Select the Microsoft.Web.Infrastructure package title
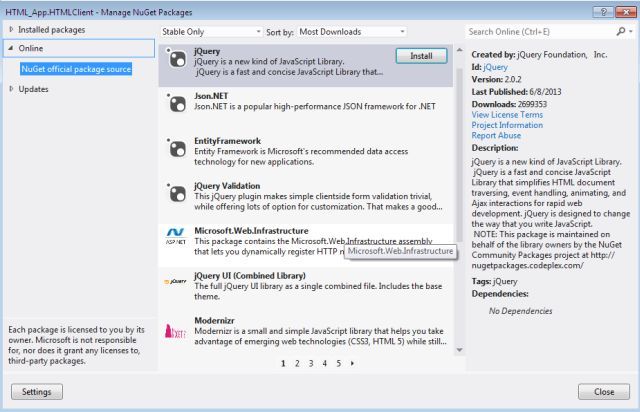 click(x=251, y=231)
